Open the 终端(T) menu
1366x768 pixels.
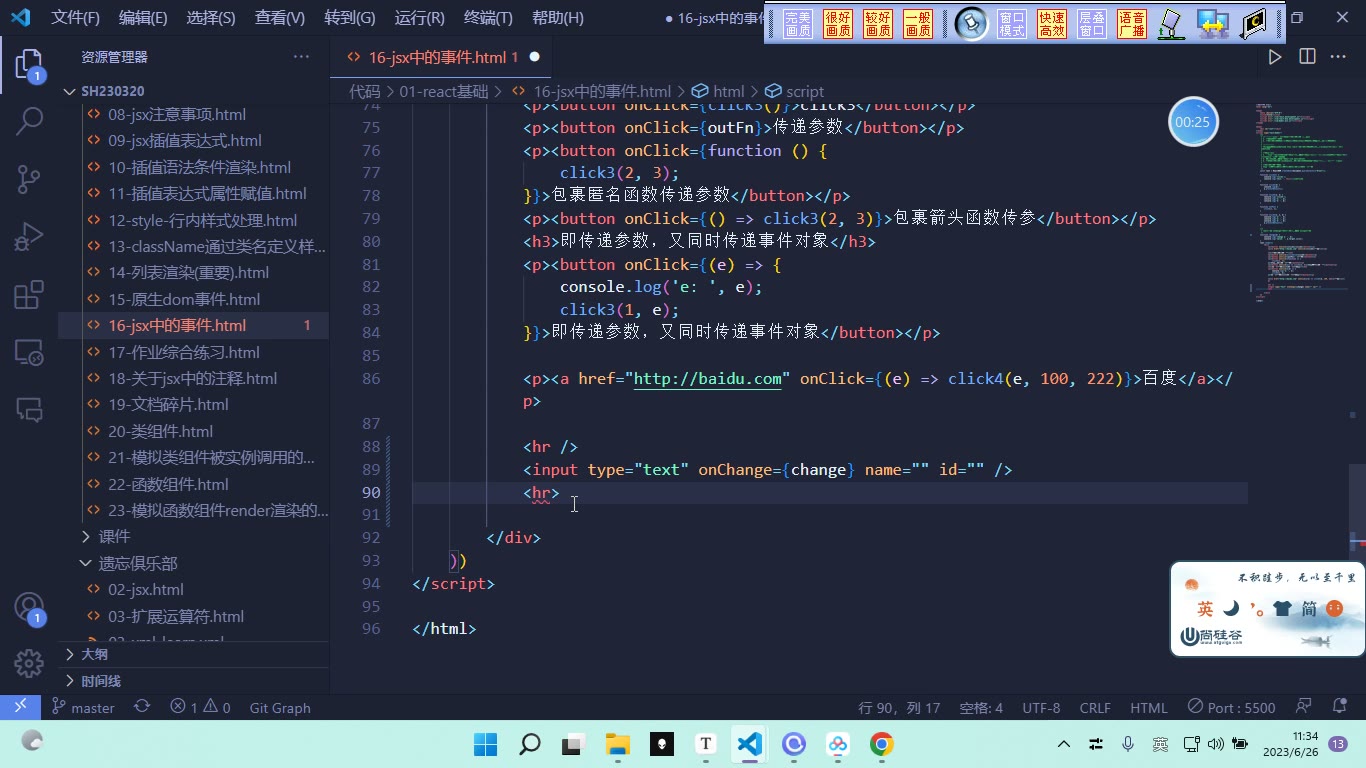488,18
